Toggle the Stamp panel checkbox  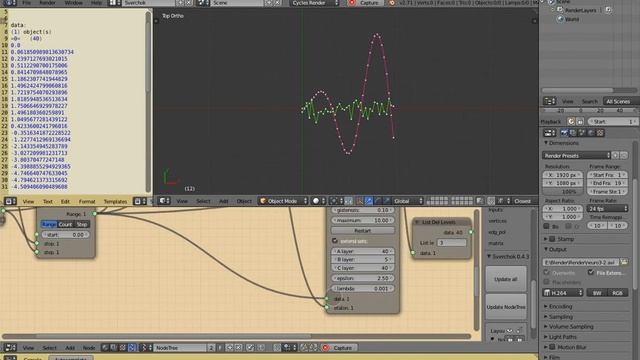[552, 239]
